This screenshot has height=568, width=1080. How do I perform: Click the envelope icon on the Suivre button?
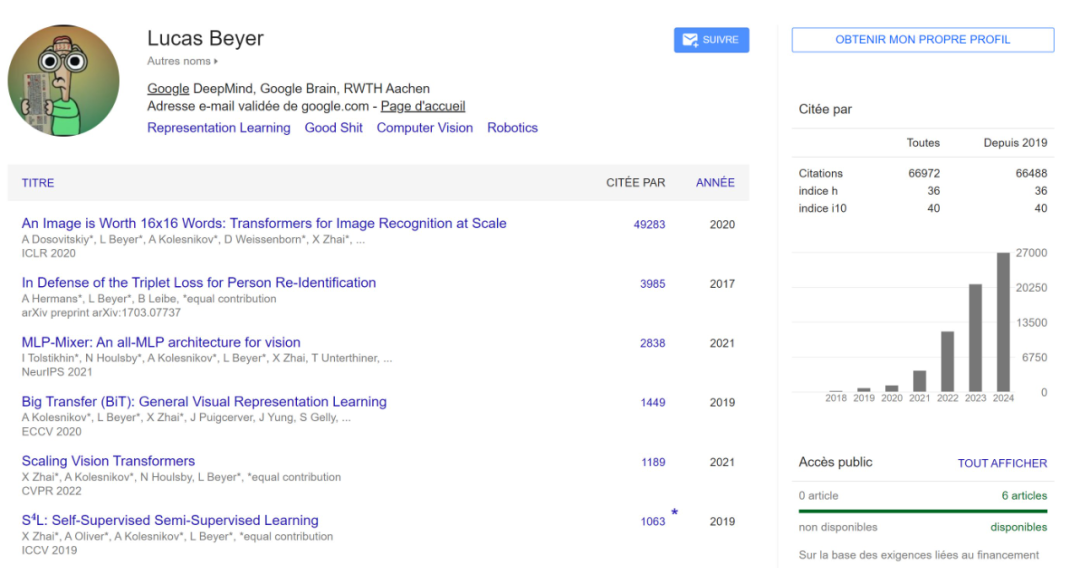pos(689,40)
